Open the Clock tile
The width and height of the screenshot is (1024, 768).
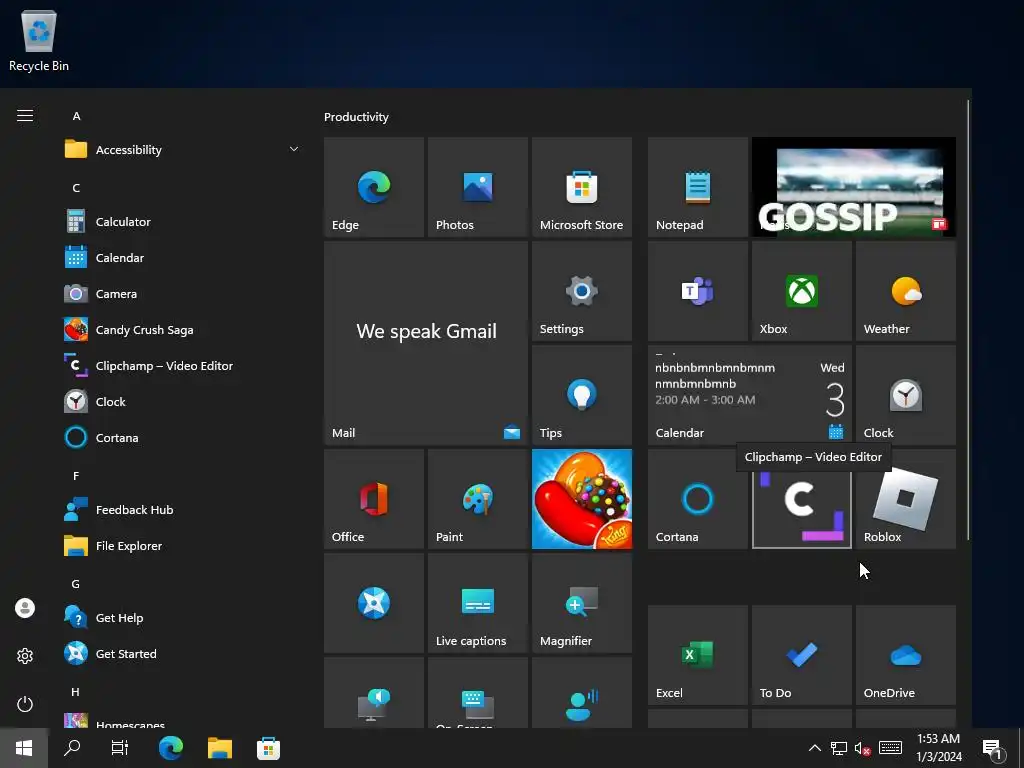point(906,395)
